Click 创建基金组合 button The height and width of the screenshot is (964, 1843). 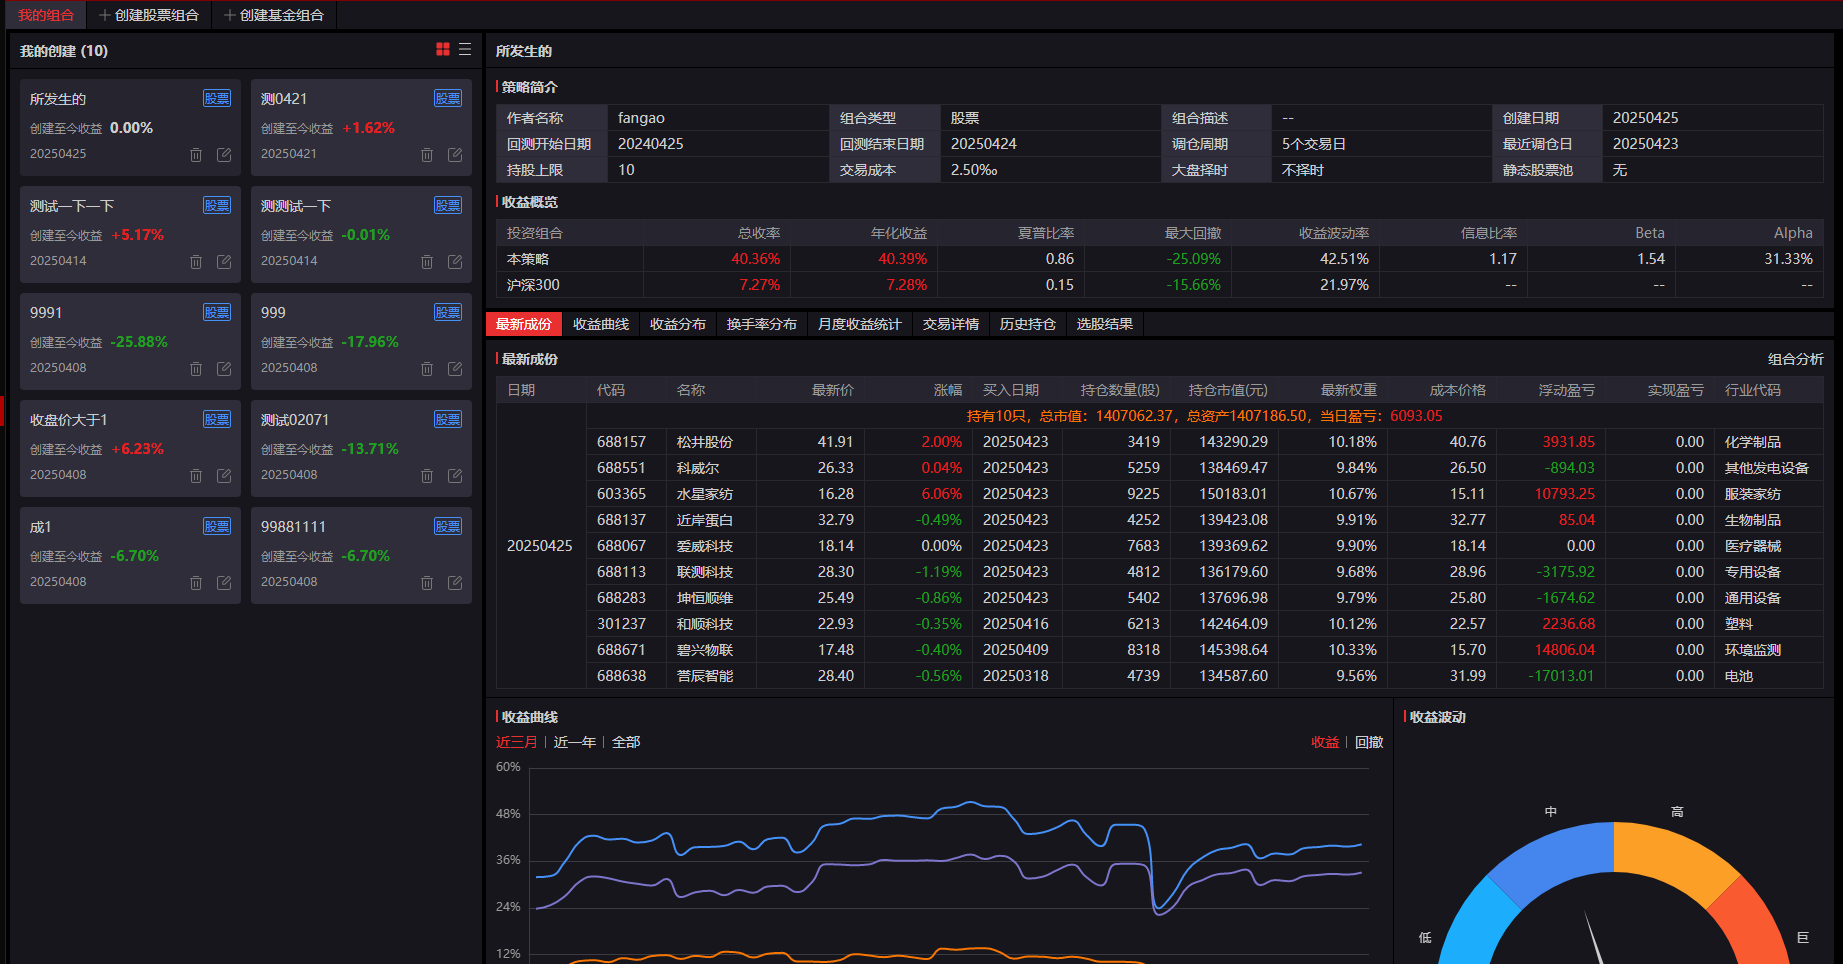click(274, 15)
